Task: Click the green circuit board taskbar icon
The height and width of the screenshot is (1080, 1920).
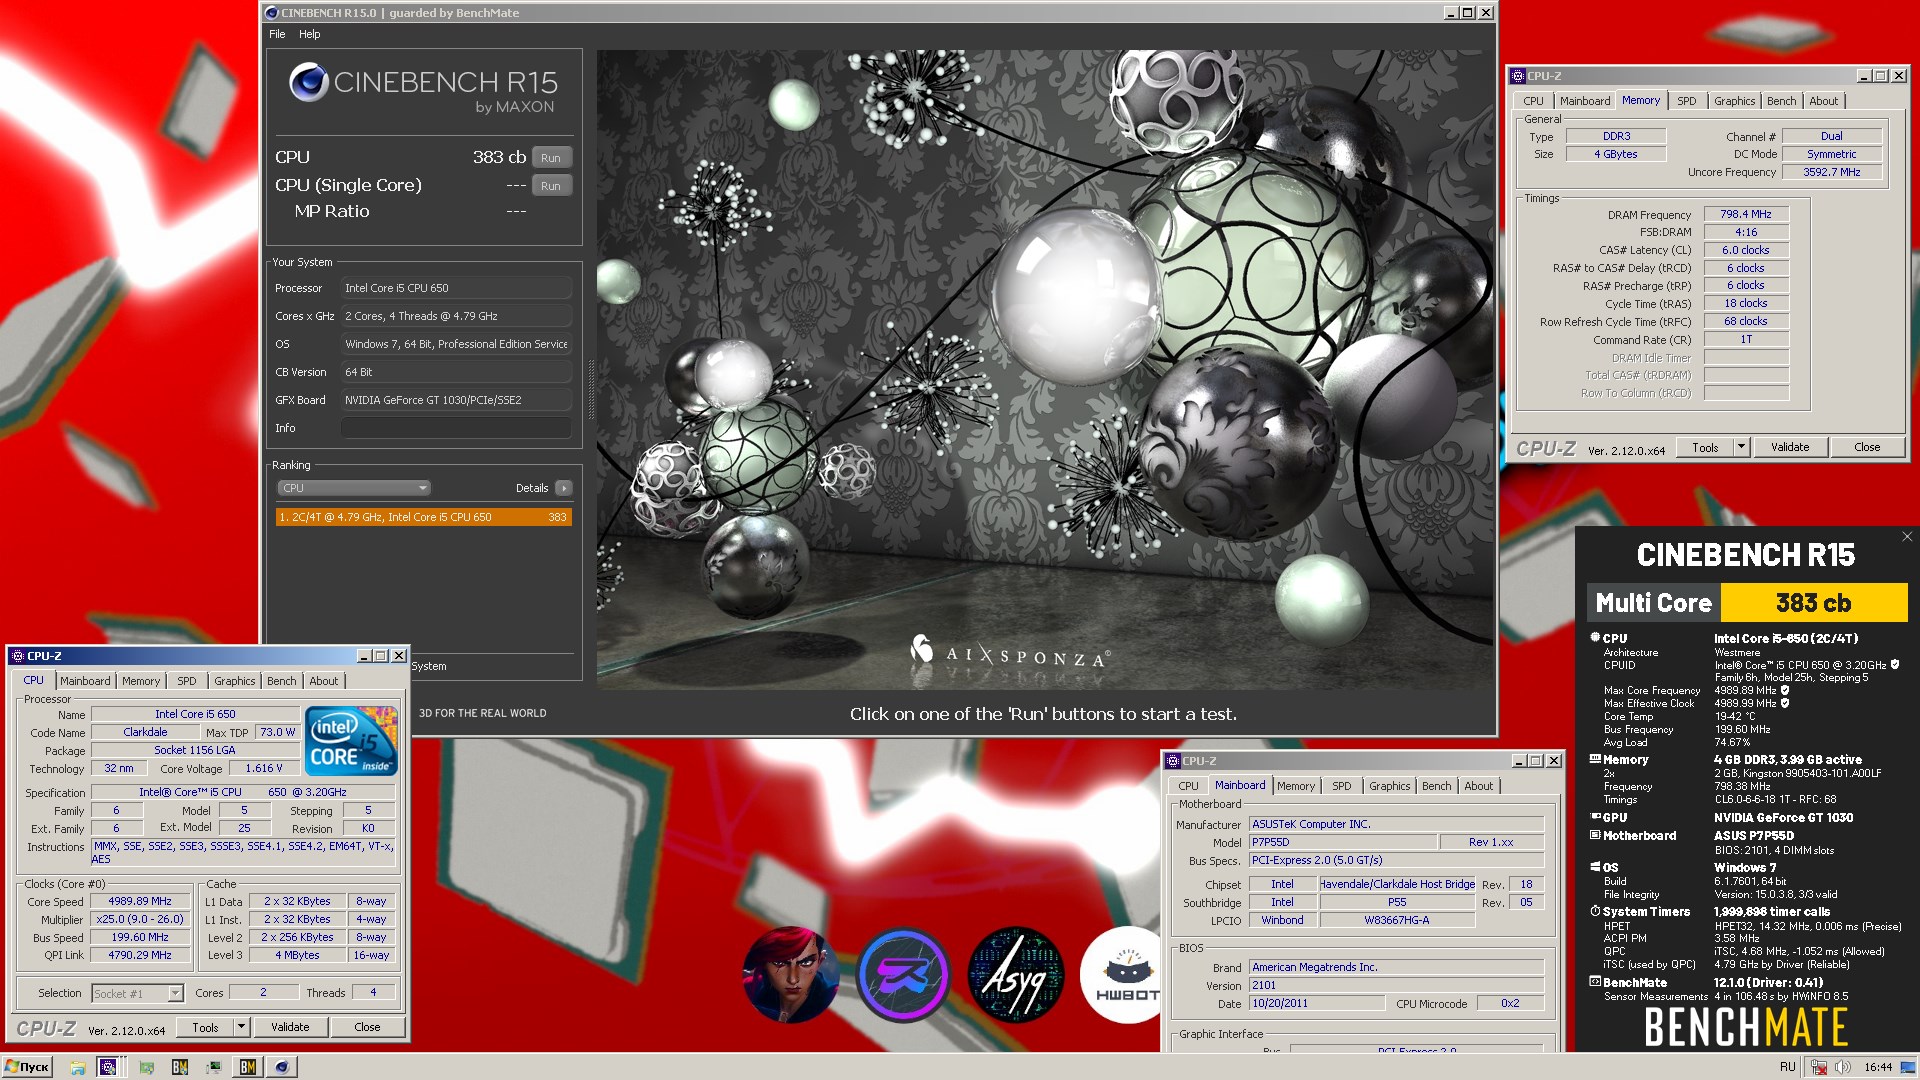Action: tap(146, 1067)
